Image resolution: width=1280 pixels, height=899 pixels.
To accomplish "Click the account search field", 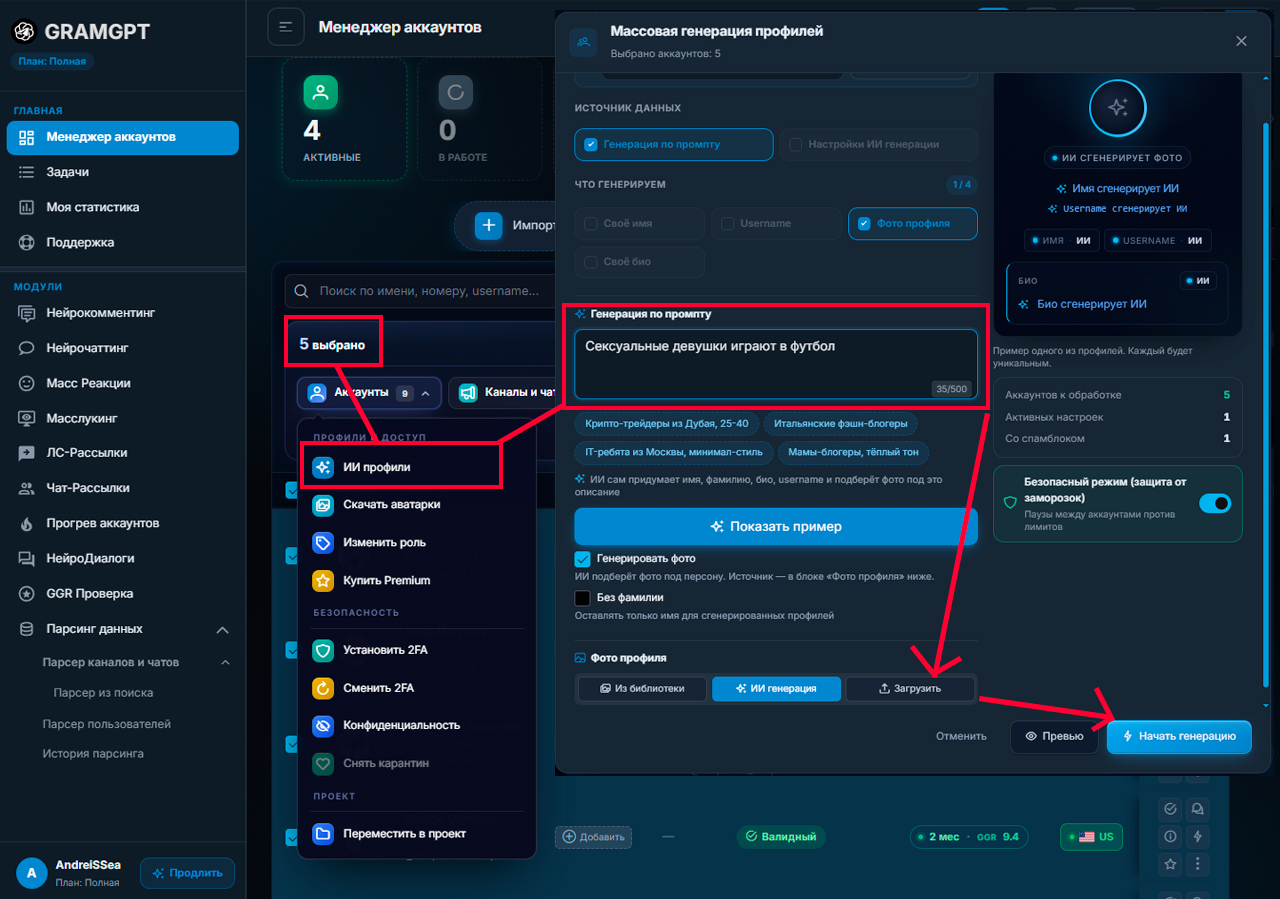I will pos(420,291).
